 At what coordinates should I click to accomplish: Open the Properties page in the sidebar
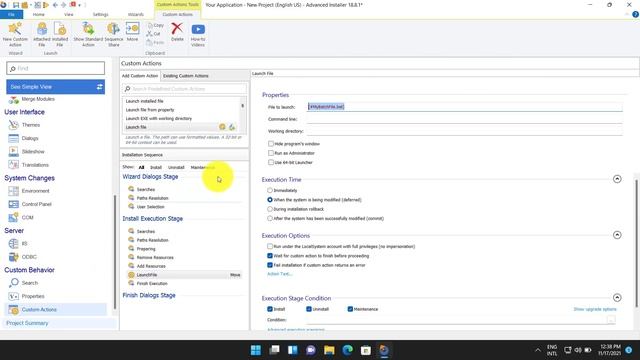pyautogui.click(x=33, y=296)
